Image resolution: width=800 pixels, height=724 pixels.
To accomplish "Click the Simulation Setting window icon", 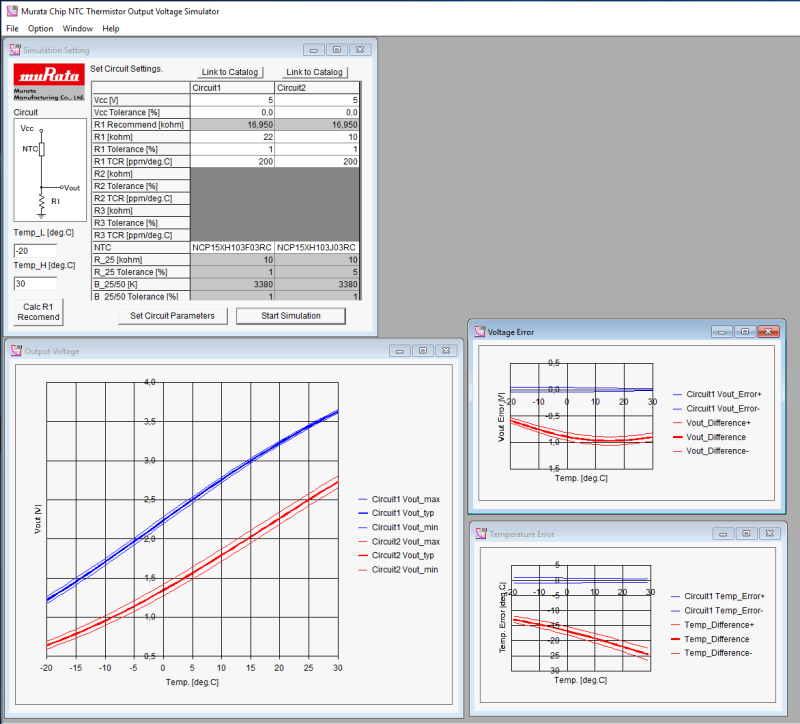I will 14,50.
